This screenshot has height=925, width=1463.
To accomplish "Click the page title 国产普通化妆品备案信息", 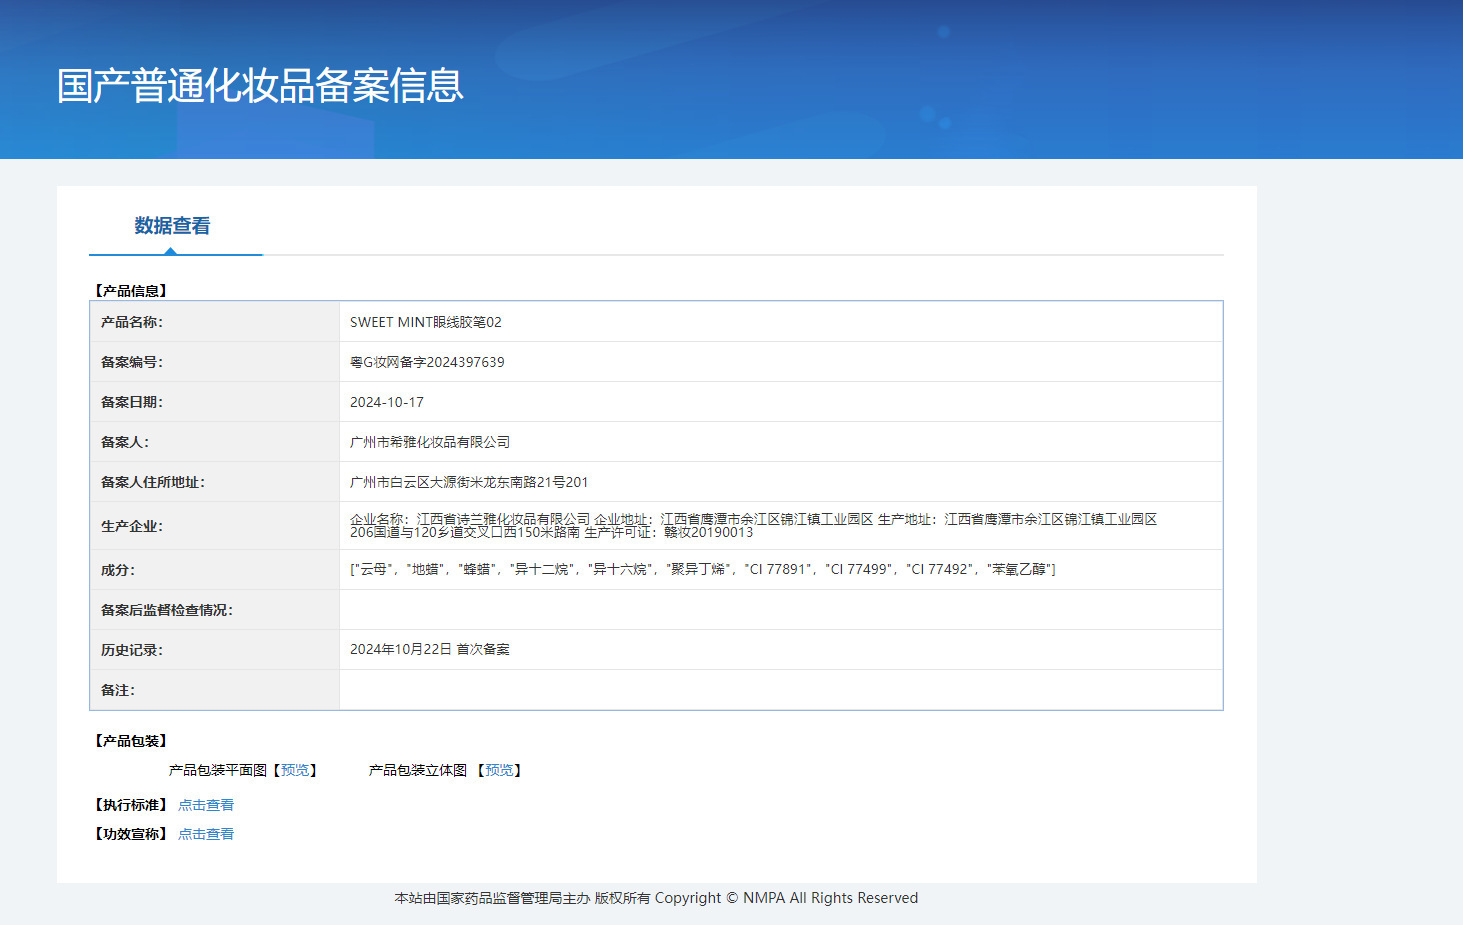I will pyautogui.click(x=260, y=86).
